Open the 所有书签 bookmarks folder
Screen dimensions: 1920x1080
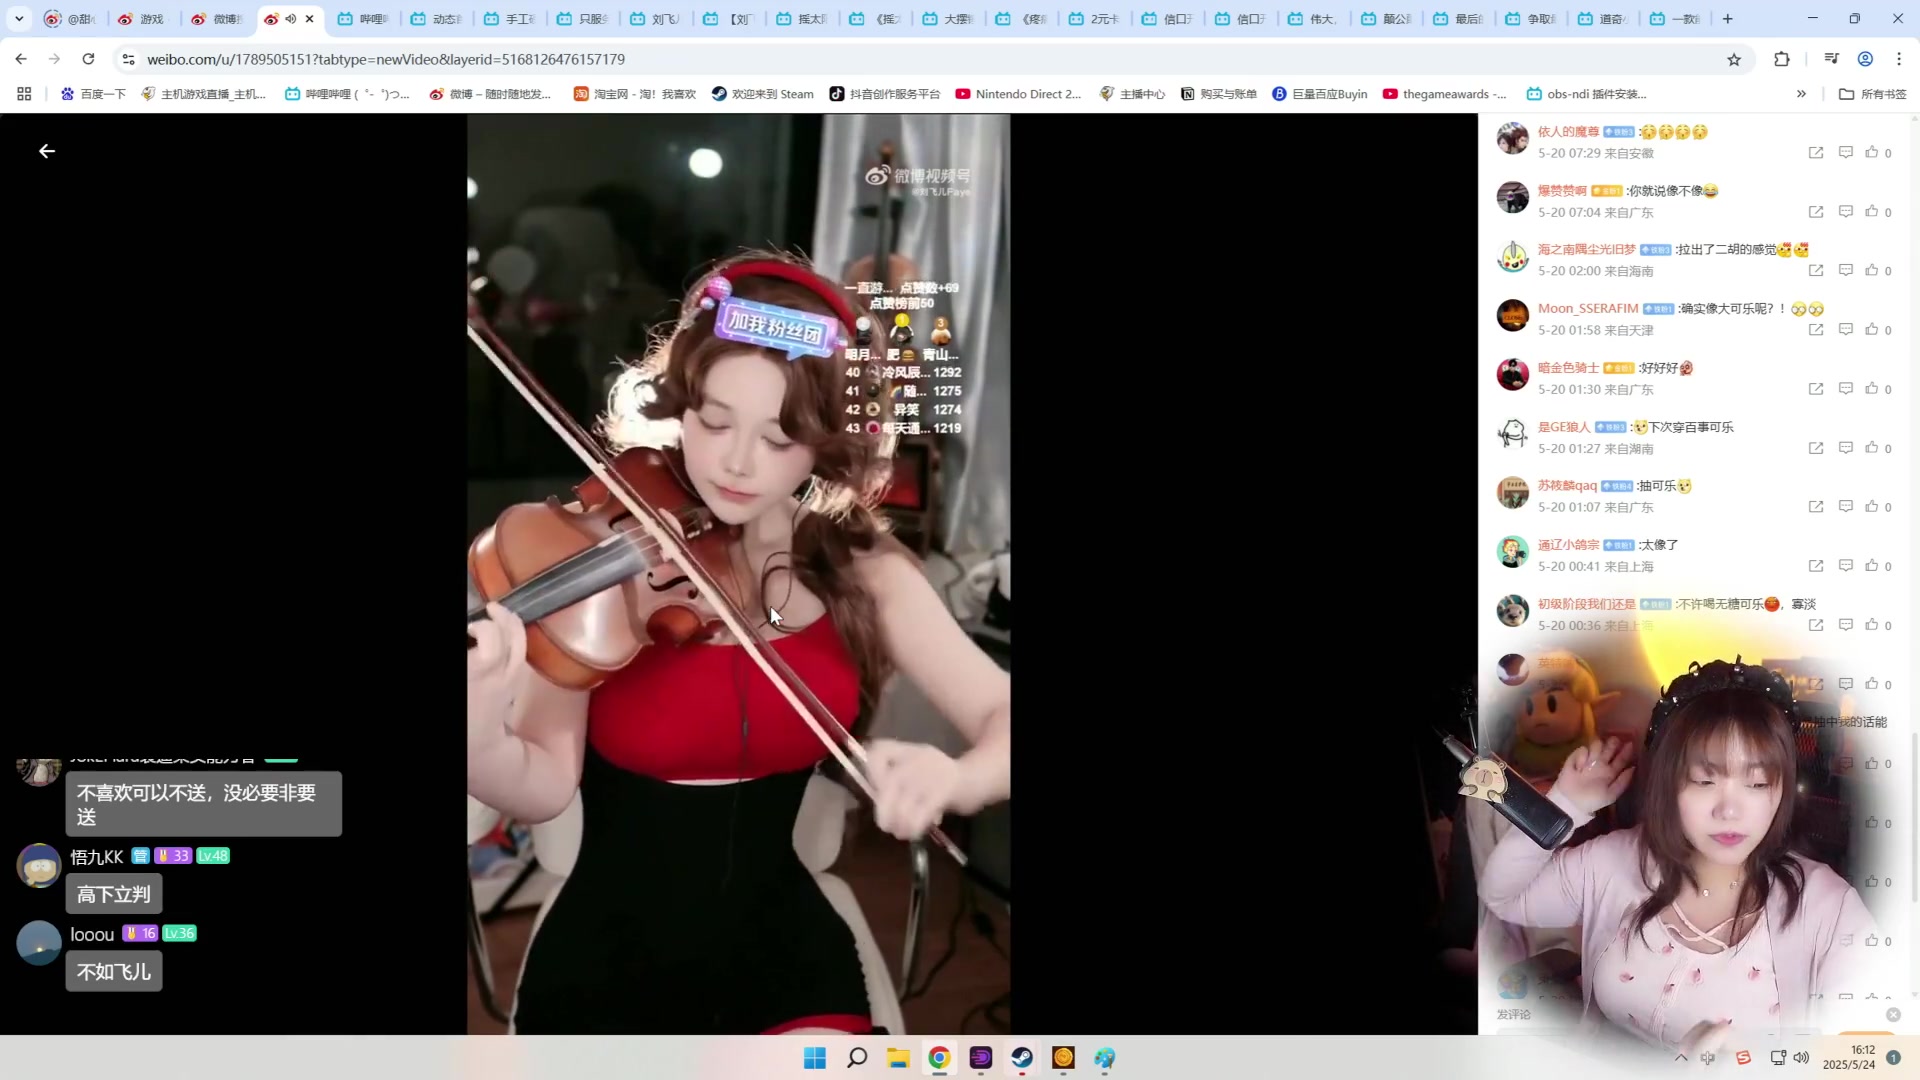[1873, 94]
